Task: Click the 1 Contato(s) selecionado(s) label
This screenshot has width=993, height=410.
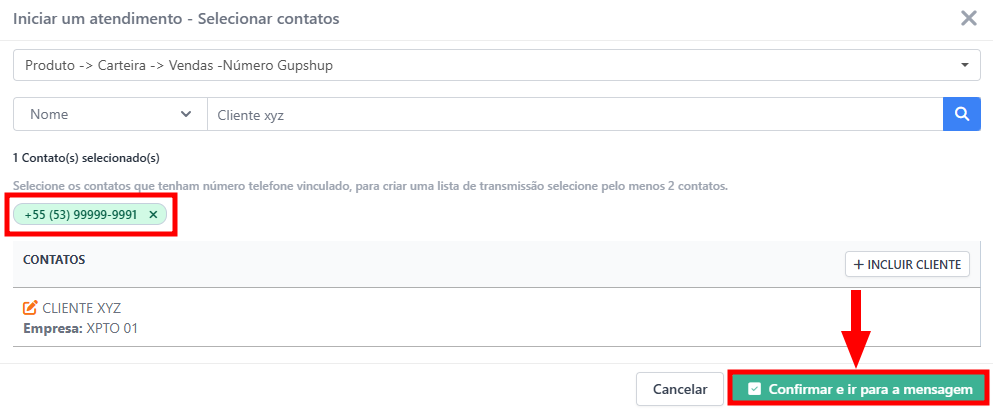Action: pos(86,157)
